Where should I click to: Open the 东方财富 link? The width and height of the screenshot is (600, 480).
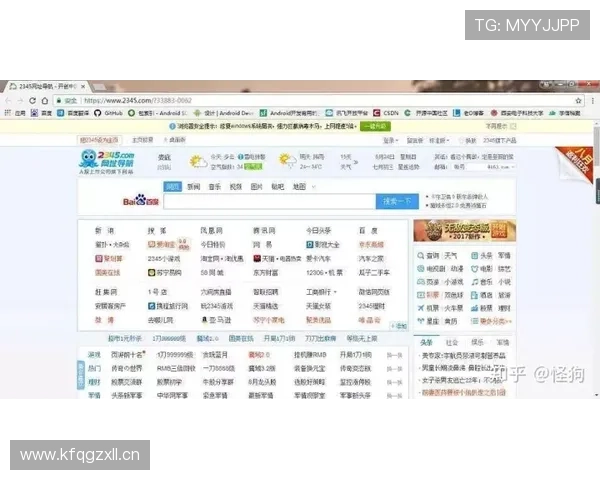266,273
